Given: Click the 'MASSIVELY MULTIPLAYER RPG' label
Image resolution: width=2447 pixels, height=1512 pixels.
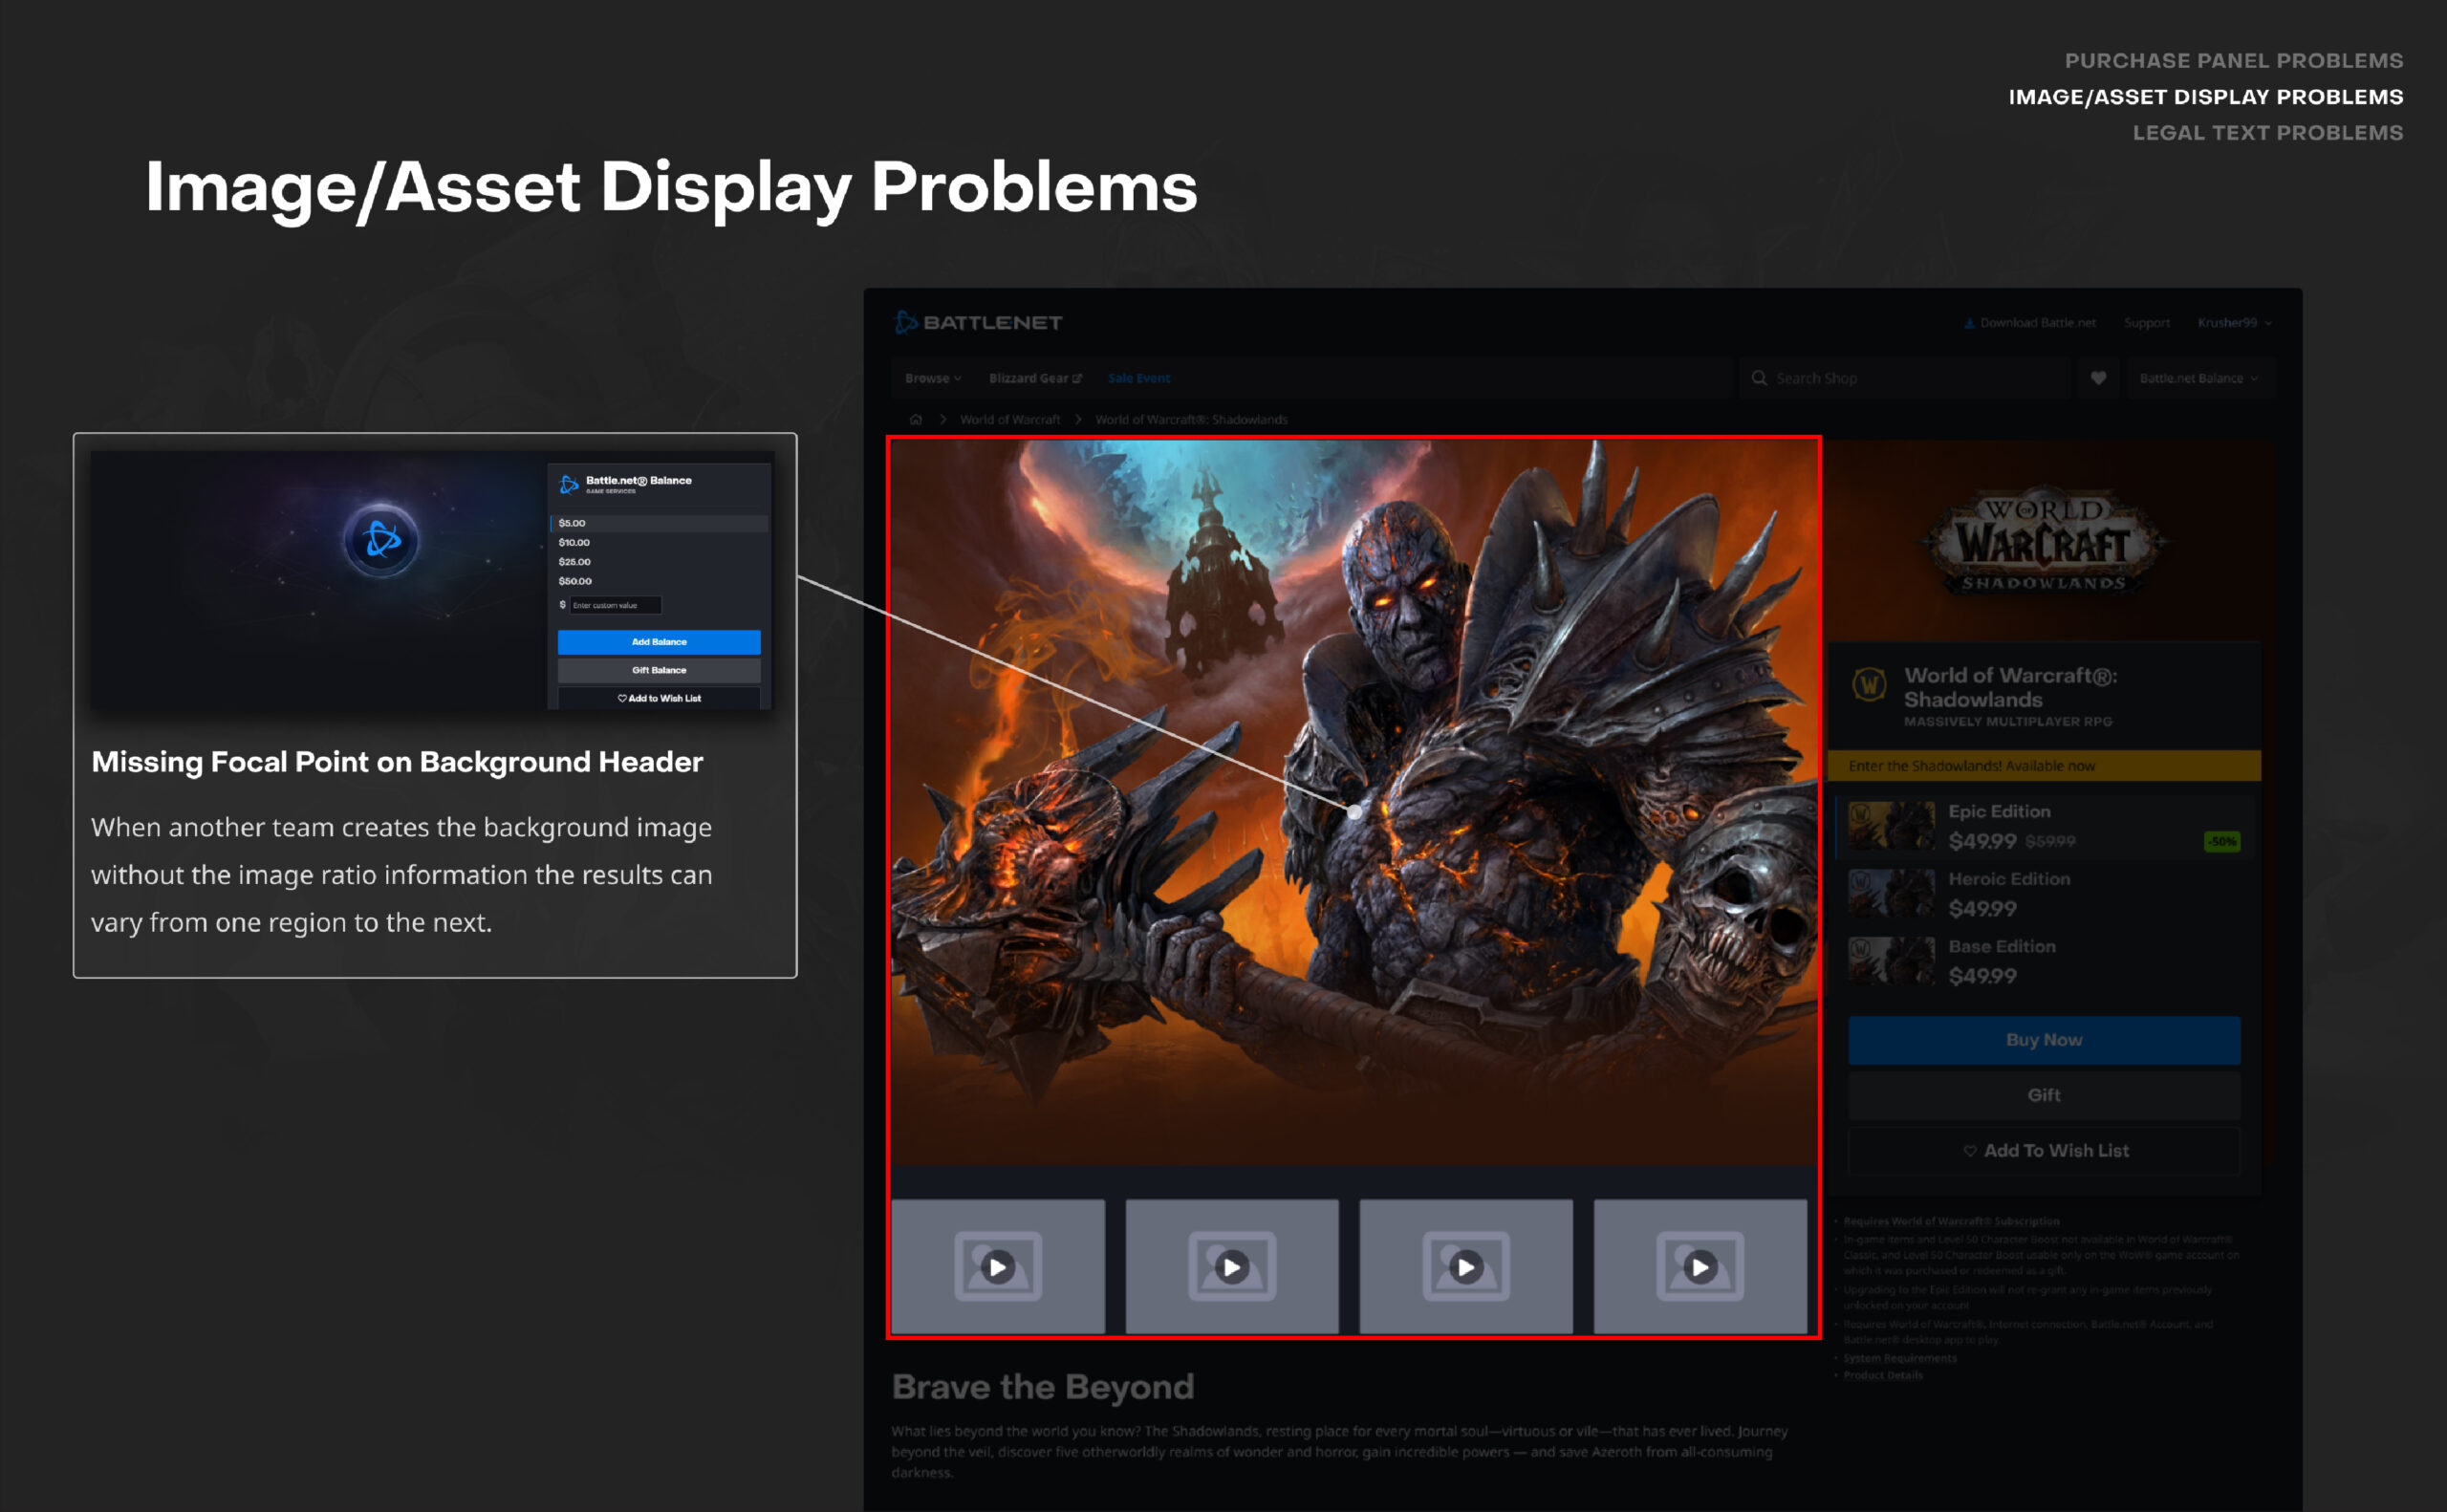Looking at the screenshot, I should point(2008,722).
